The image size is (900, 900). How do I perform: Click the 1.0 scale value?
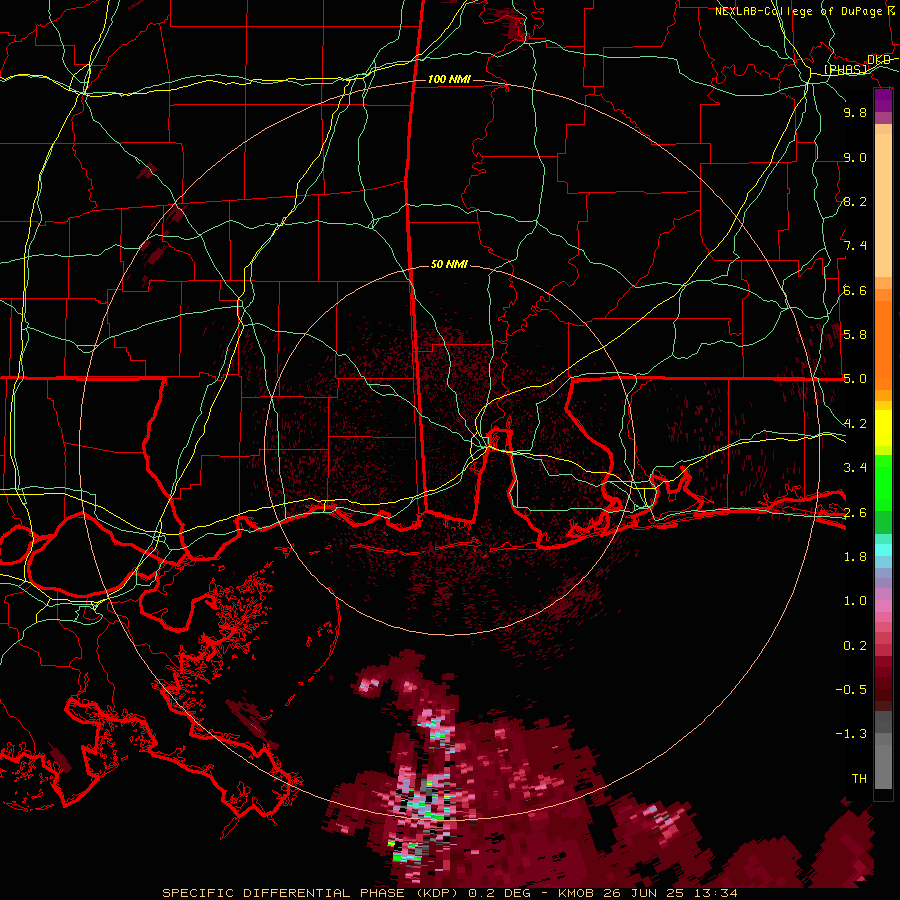coord(855,601)
